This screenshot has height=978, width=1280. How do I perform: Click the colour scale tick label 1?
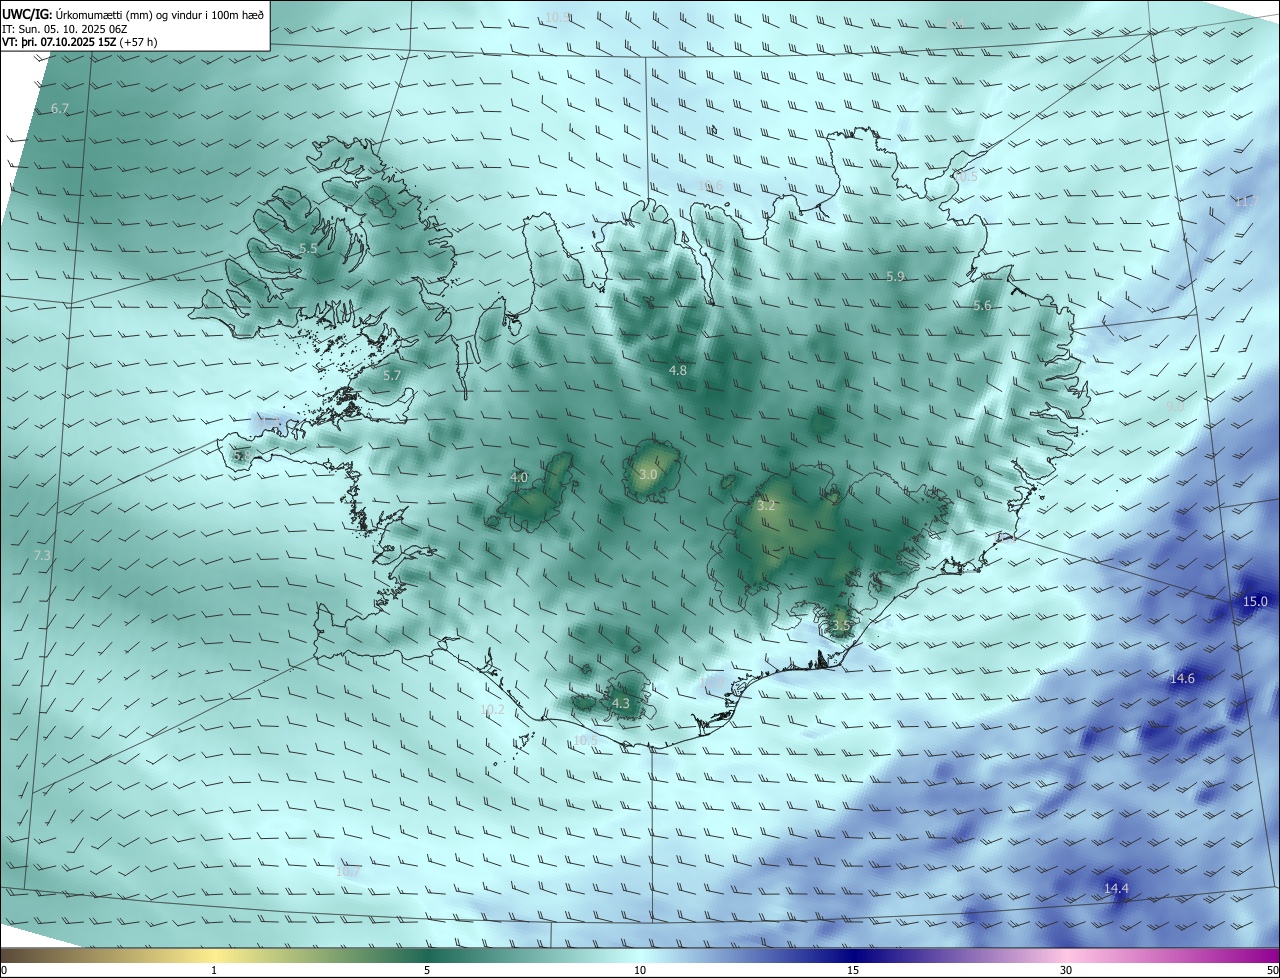coord(214,970)
